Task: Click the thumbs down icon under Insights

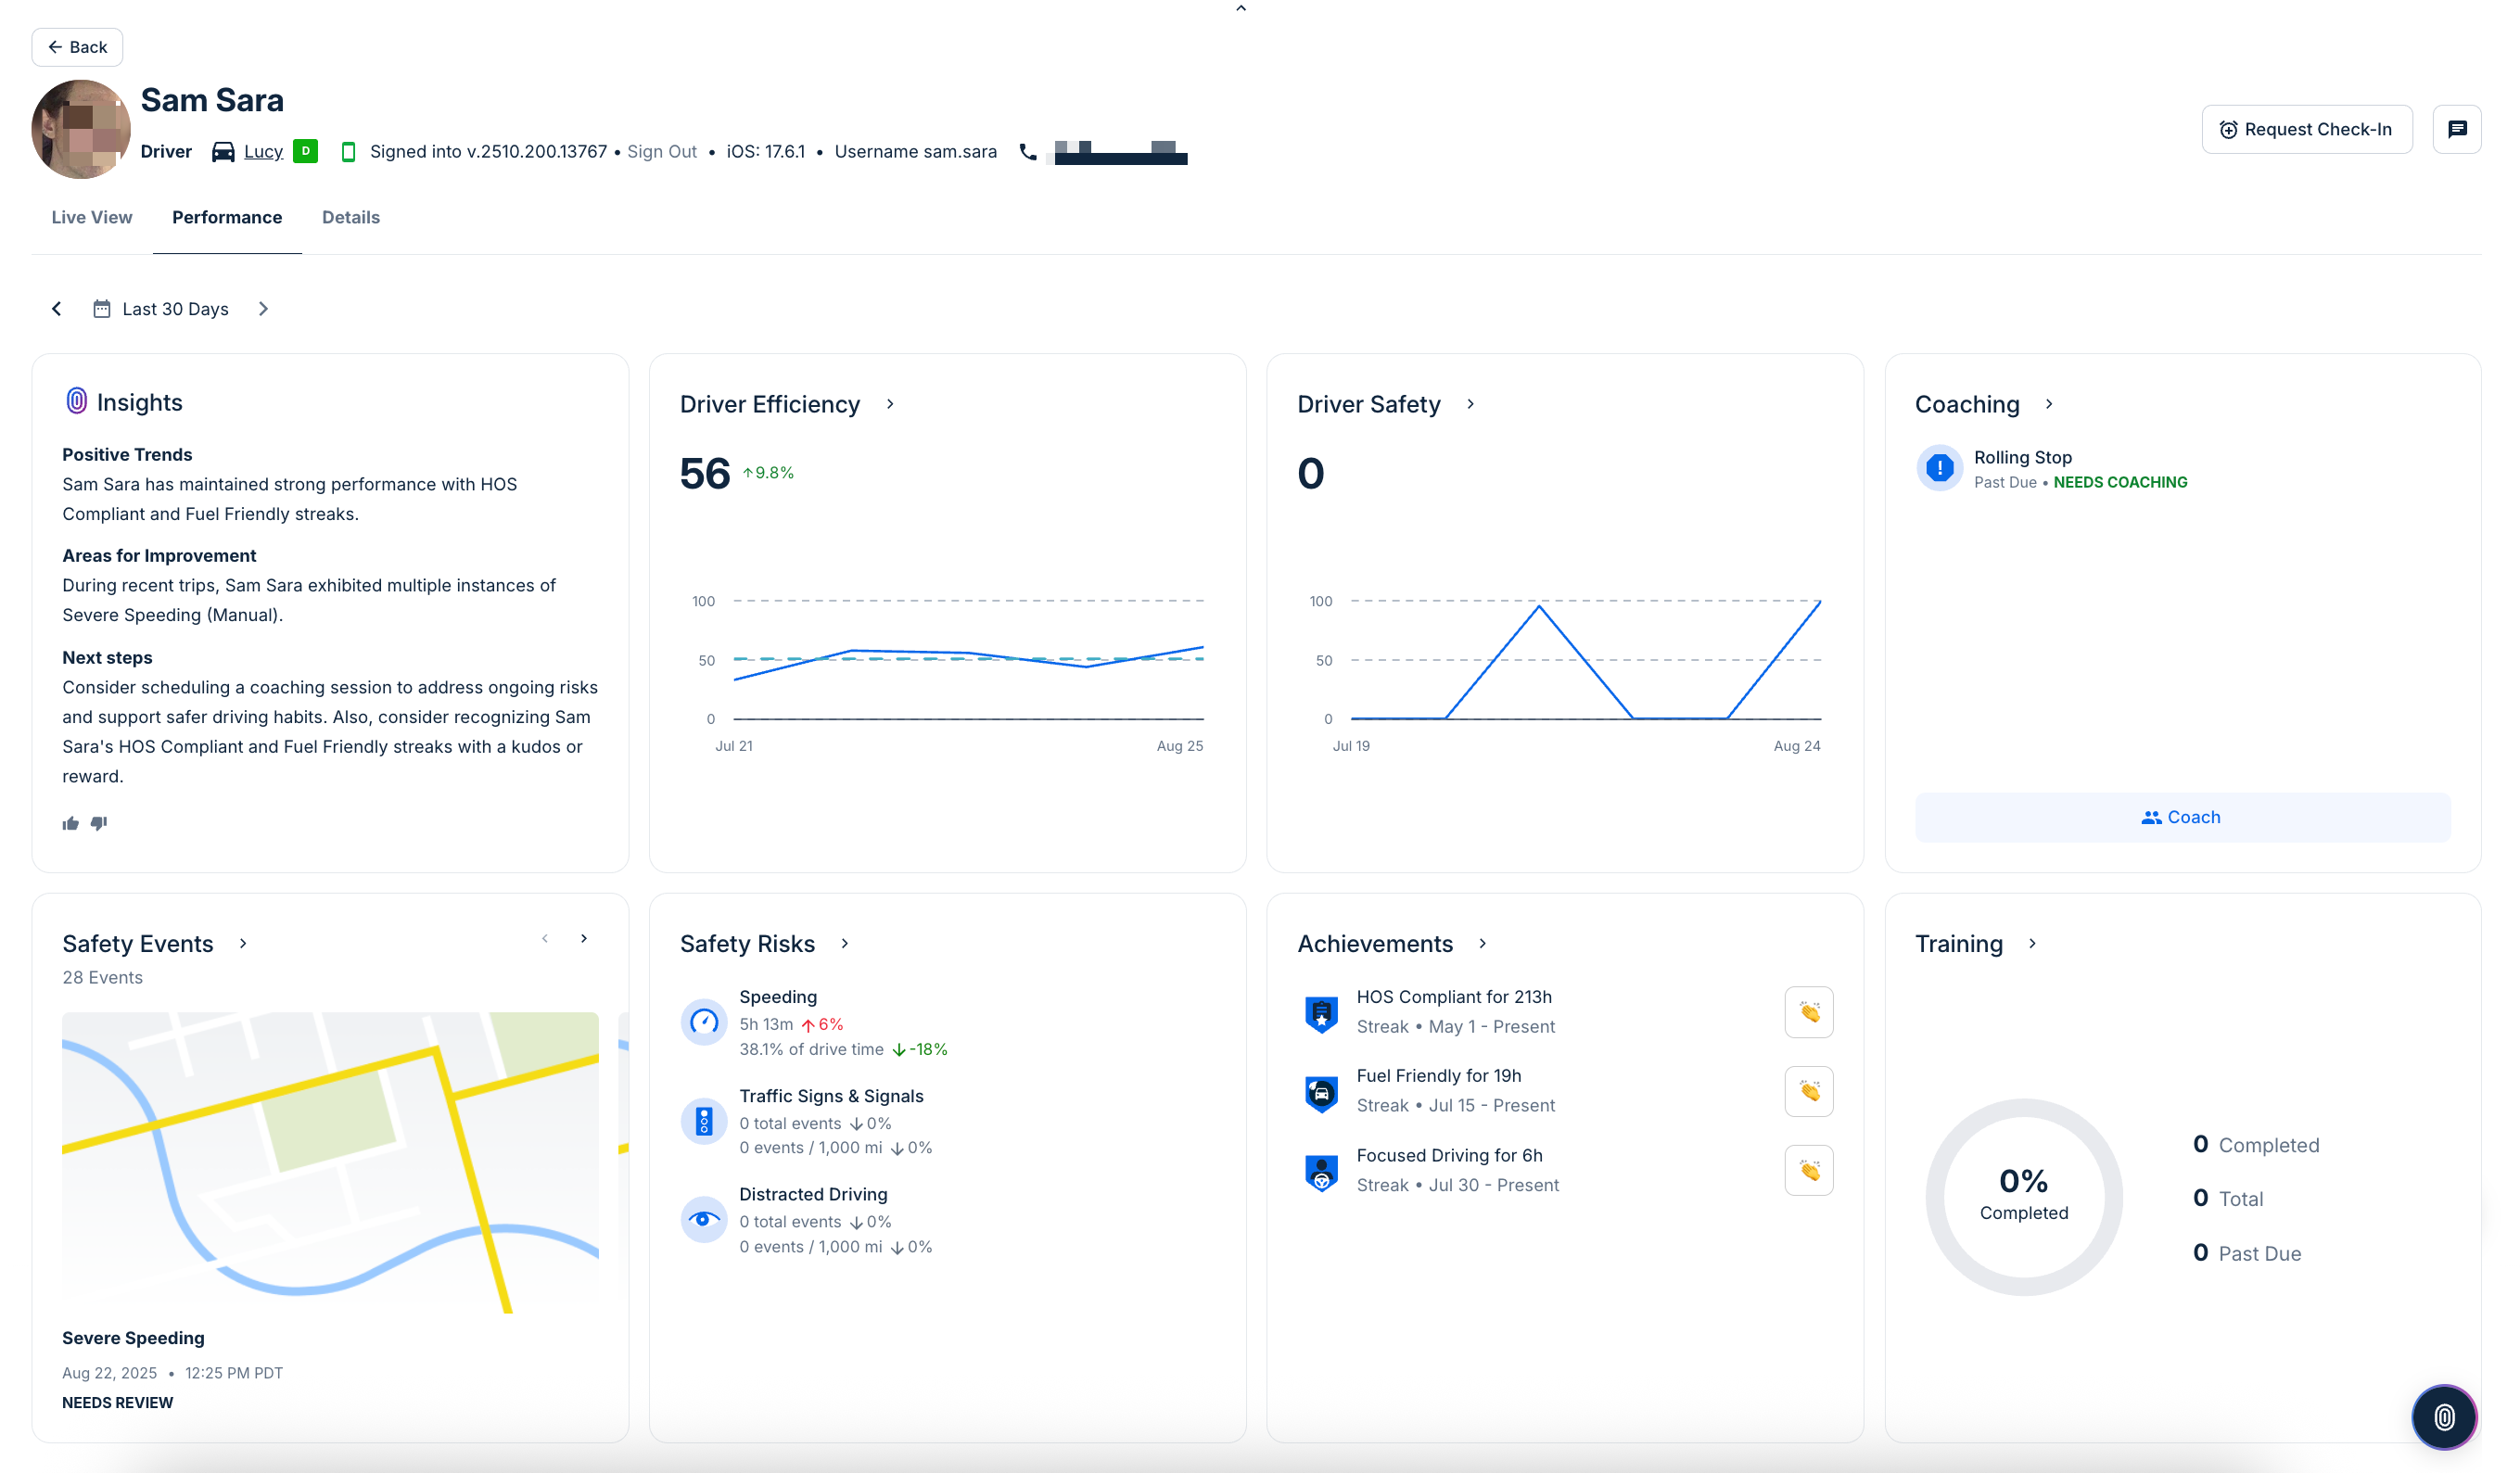Action: click(99, 823)
